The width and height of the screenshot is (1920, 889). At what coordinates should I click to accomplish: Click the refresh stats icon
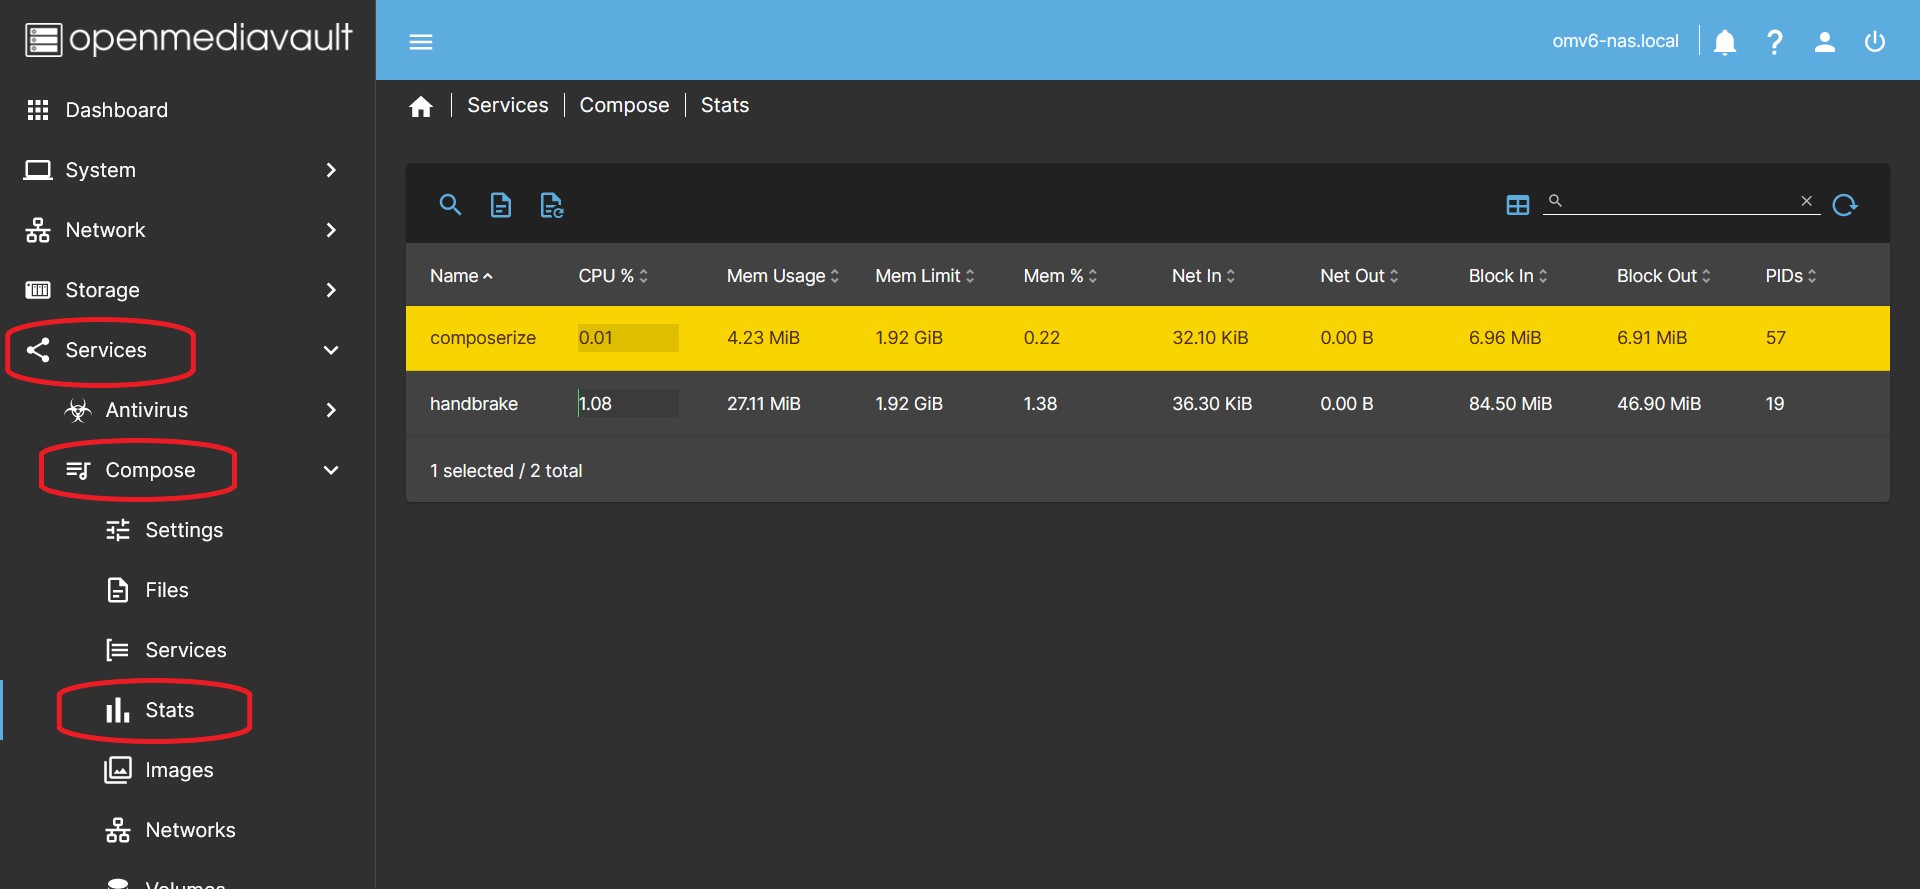(x=1844, y=205)
